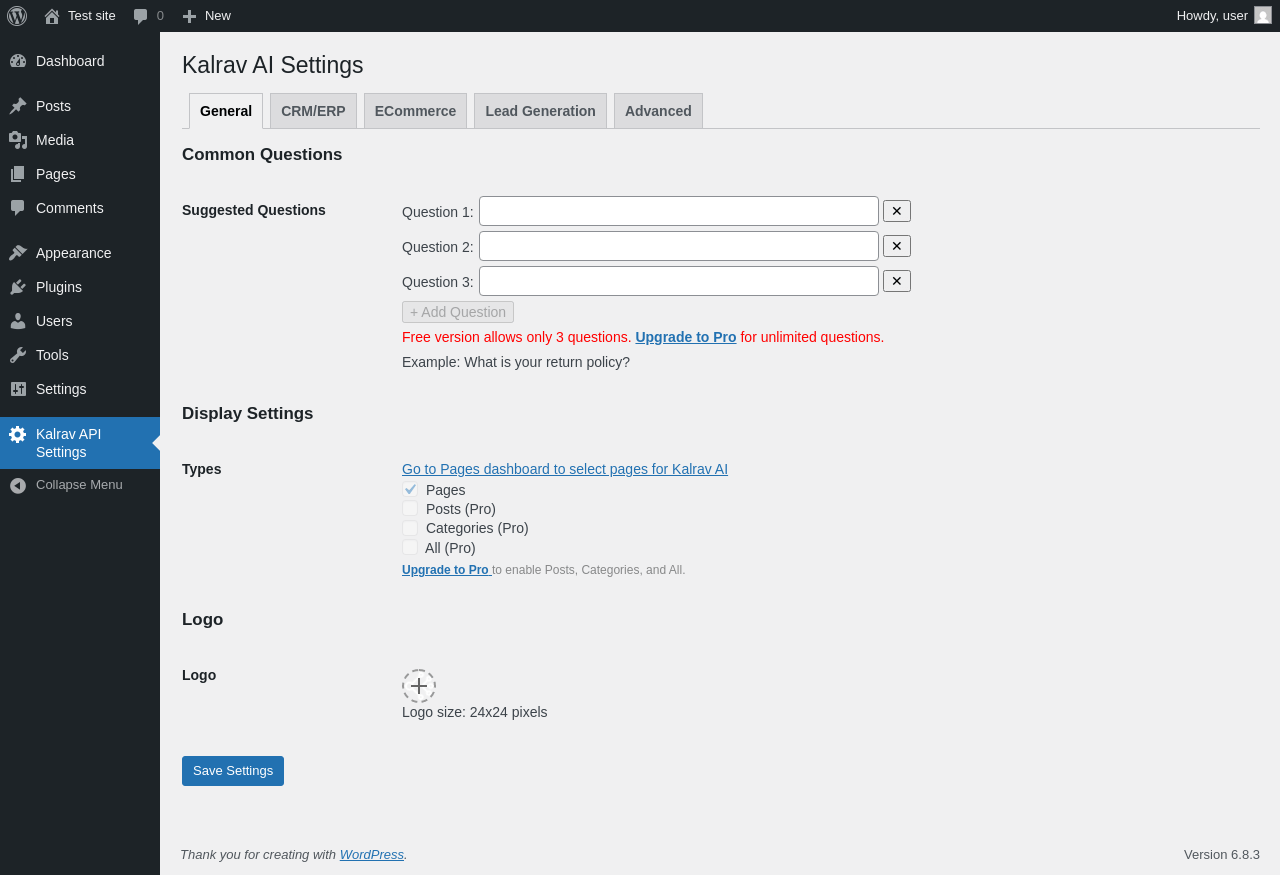Enable the Categories (Pro) checkbox
The height and width of the screenshot is (875, 1280).
click(410, 528)
